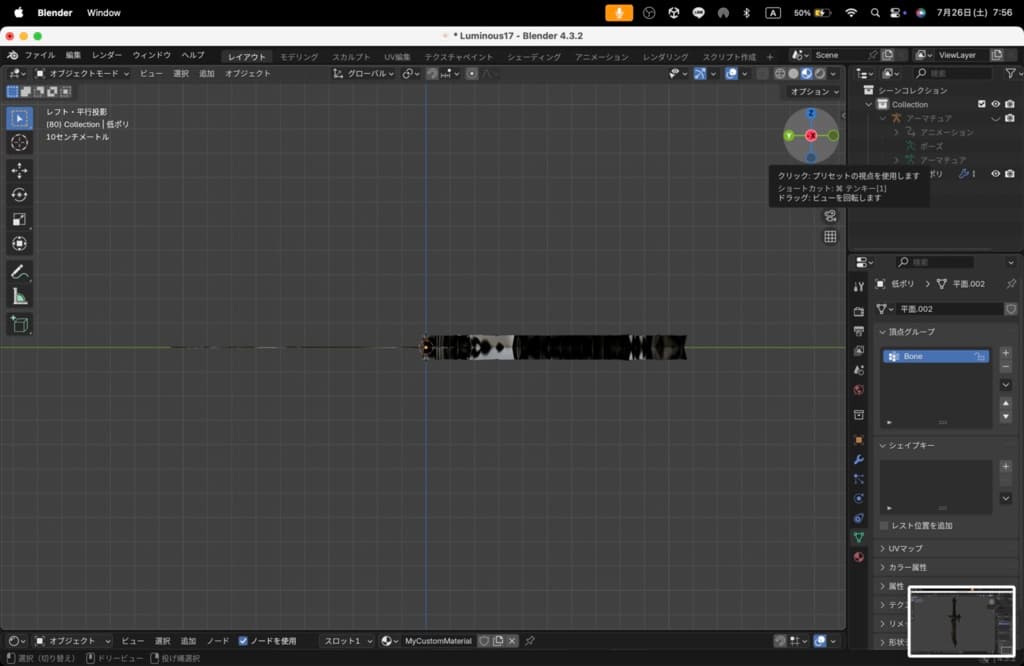This screenshot has width=1024, height=666.
Task: Select the Scale tool in the toolbar
Action: 19,219
